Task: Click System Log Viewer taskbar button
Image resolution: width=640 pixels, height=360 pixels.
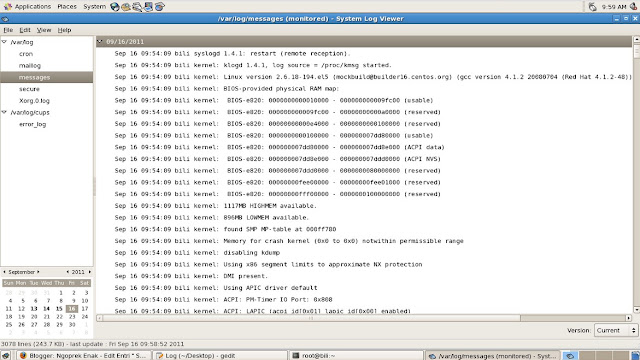Action: click(x=493, y=356)
